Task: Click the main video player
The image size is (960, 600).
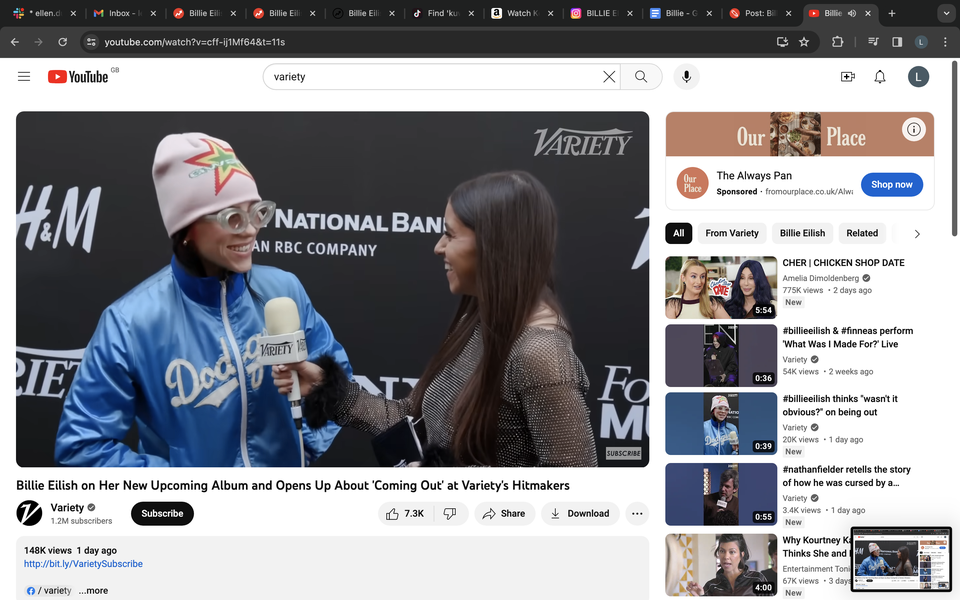Action: 332,289
